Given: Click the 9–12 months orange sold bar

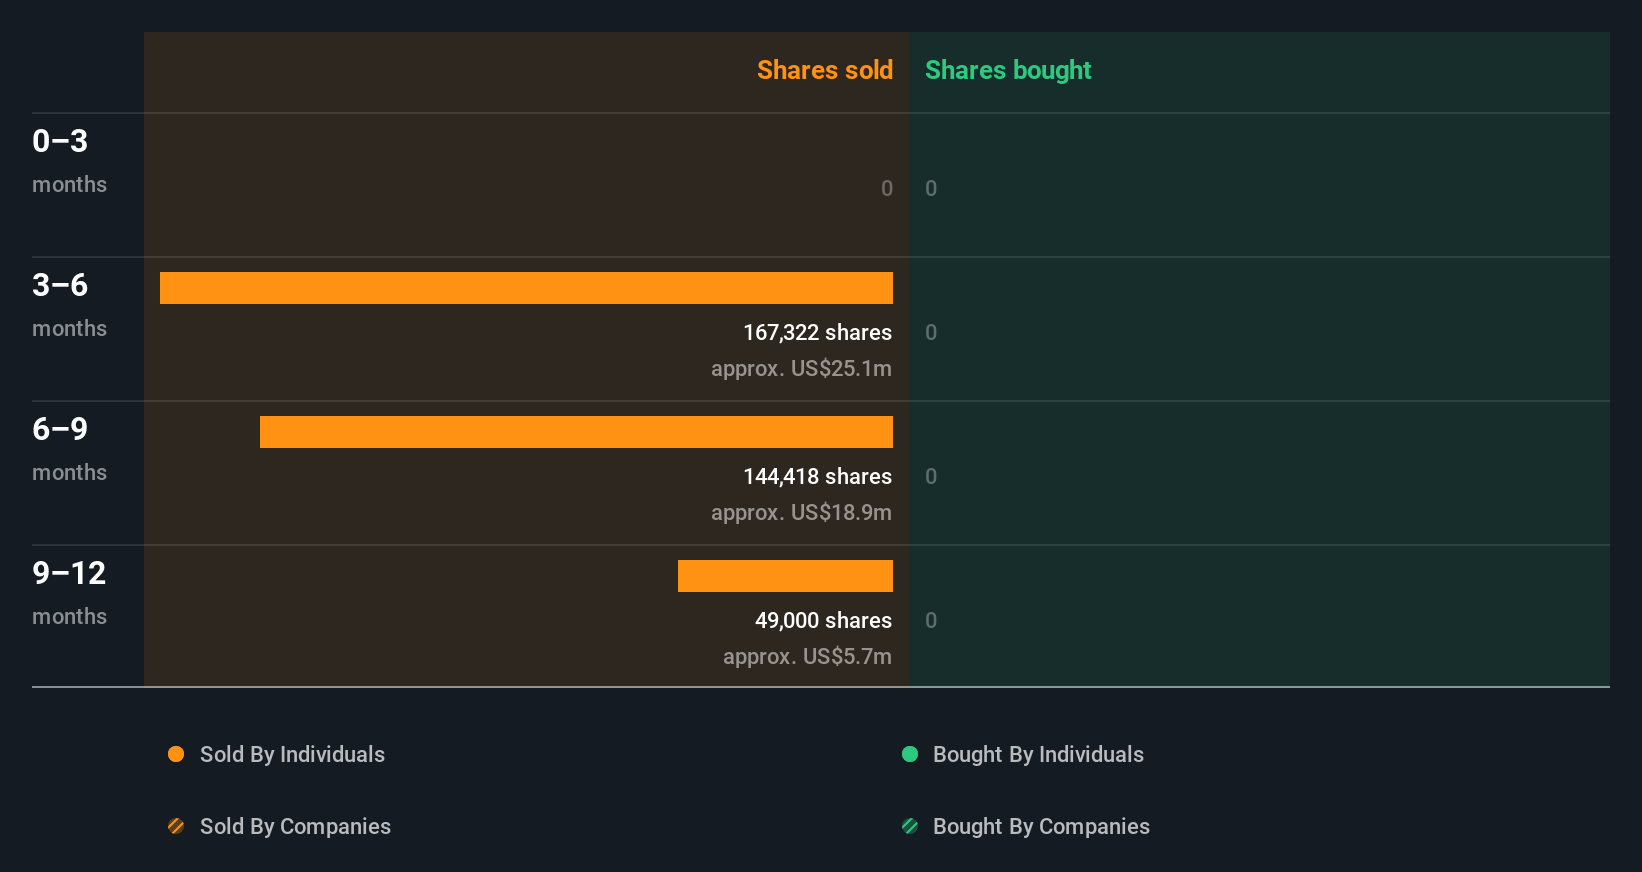Looking at the screenshot, I should (x=785, y=576).
